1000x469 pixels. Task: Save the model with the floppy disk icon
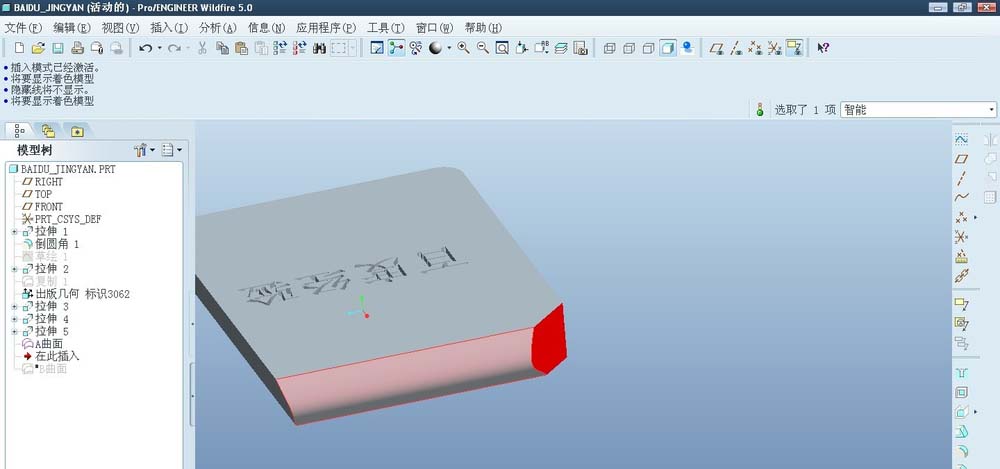pyautogui.click(x=57, y=48)
